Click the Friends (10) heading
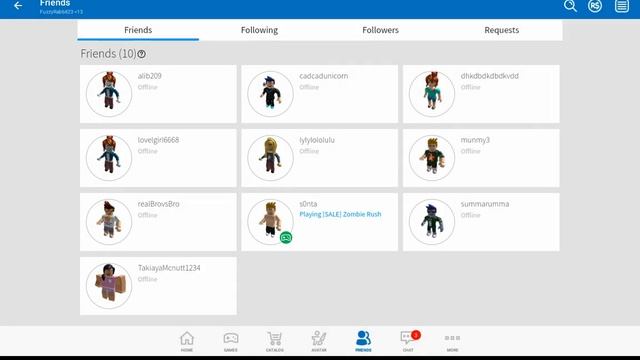The image size is (640, 360). [x=108, y=54]
